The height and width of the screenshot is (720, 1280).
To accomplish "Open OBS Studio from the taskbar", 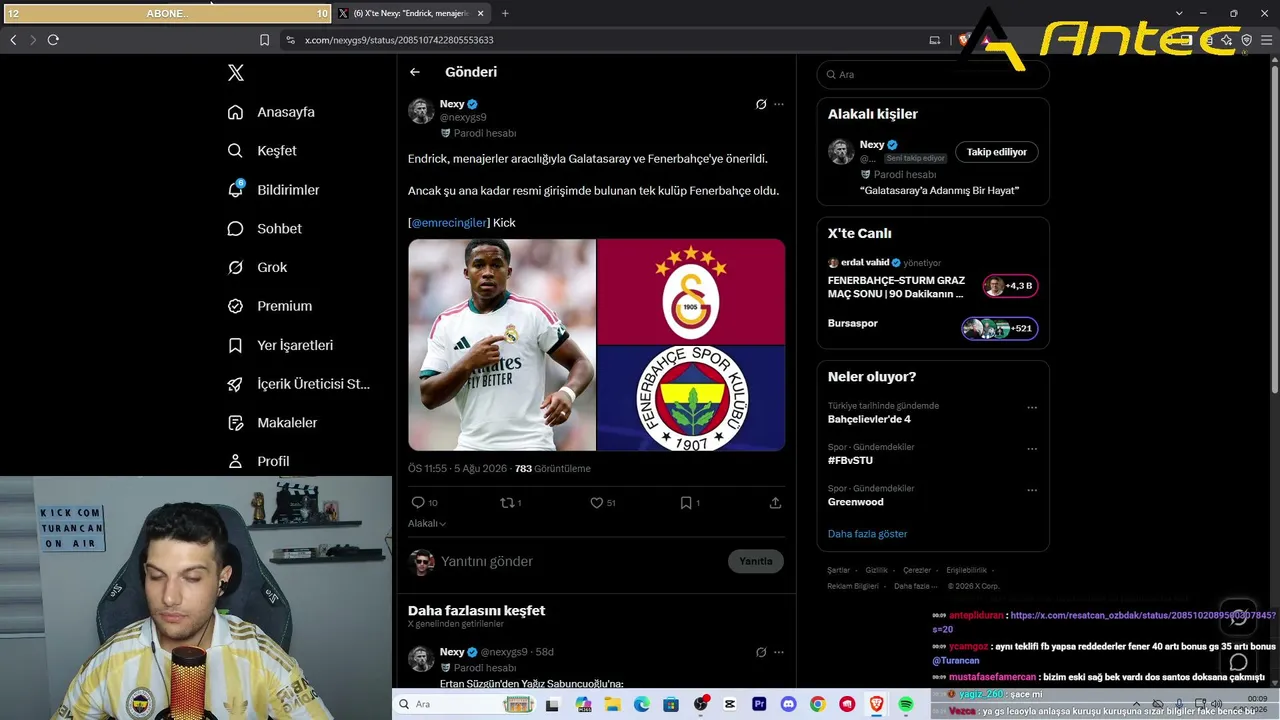I will tap(701, 704).
